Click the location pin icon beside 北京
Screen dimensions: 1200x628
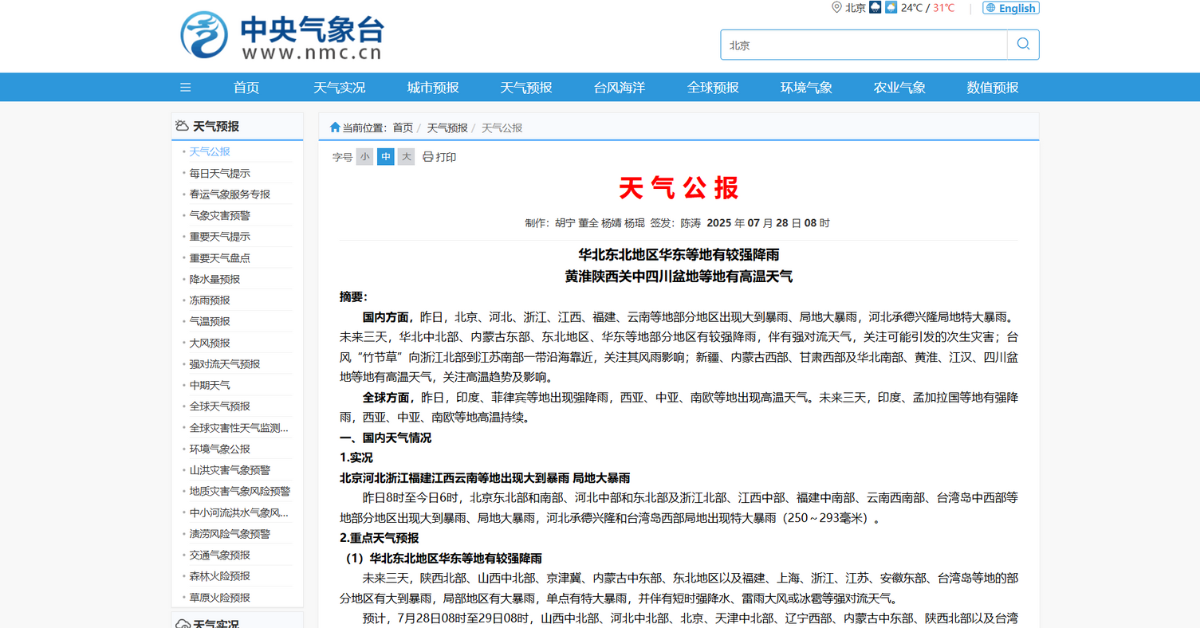837,7
